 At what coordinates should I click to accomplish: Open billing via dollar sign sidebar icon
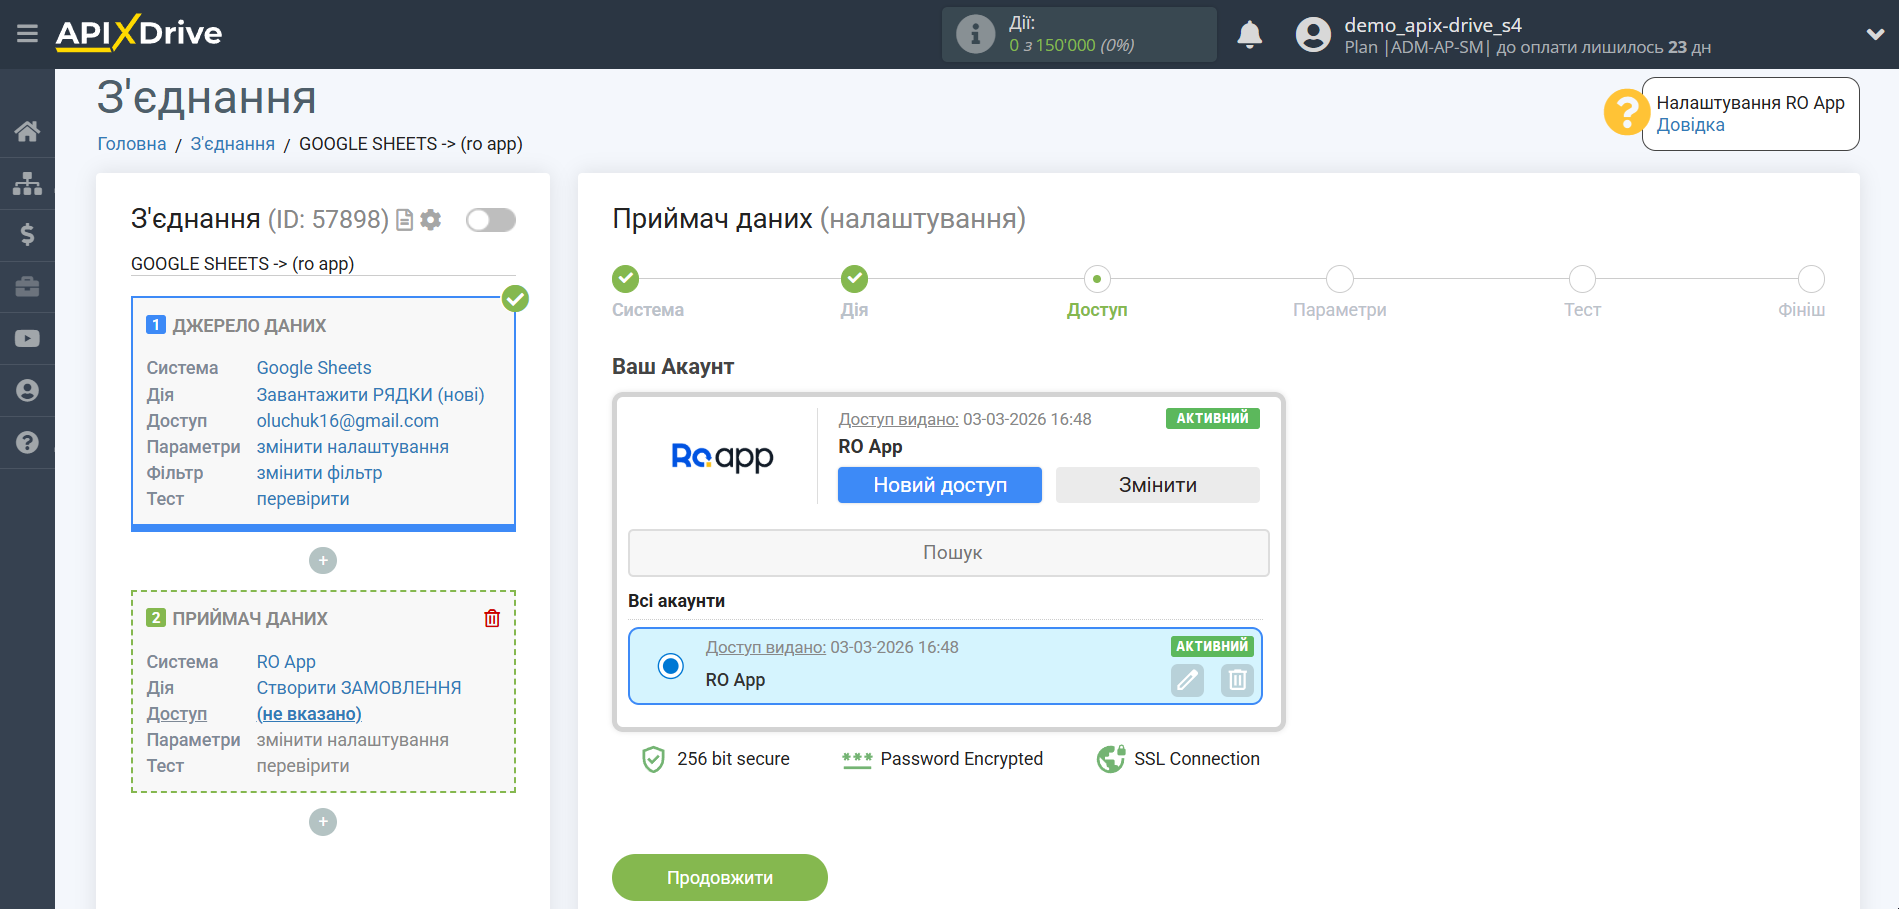pos(27,235)
